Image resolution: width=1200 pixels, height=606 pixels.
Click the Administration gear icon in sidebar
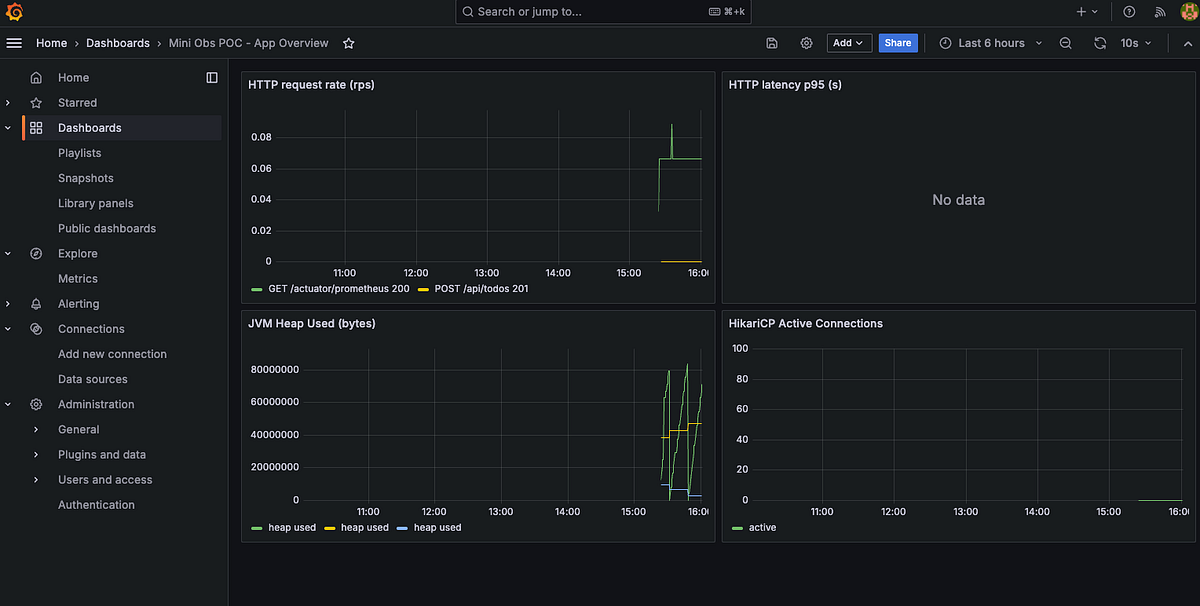coord(36,404)
